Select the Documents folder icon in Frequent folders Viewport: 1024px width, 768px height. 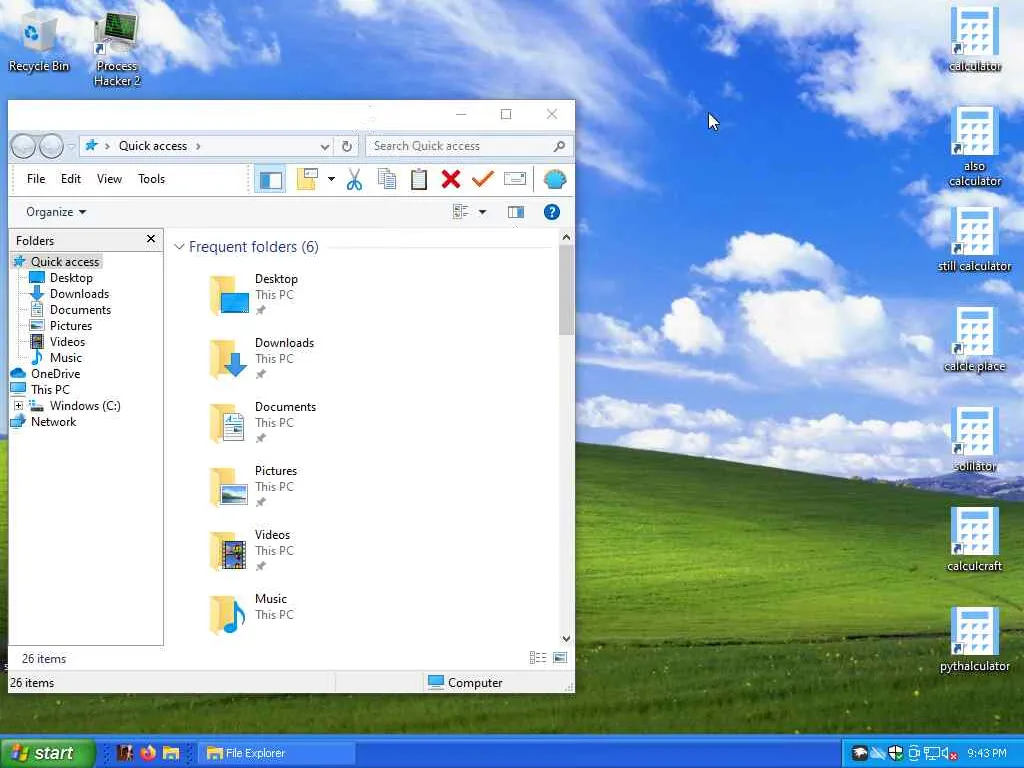(x=229, y=423)
